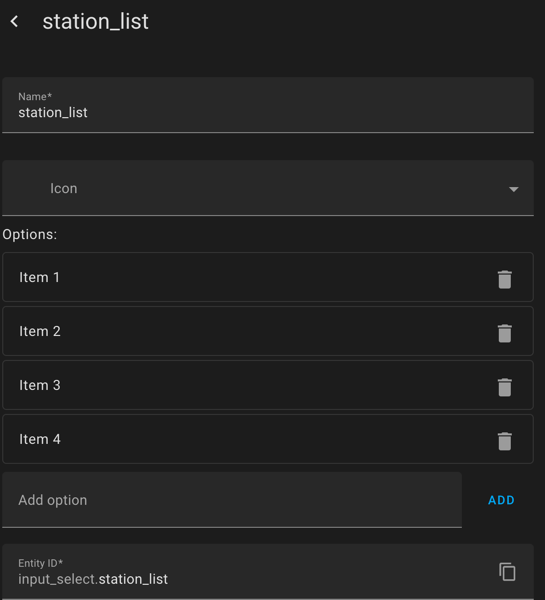
Task: Remove Item 4 using the trash icon
Action: click(504, 441)
